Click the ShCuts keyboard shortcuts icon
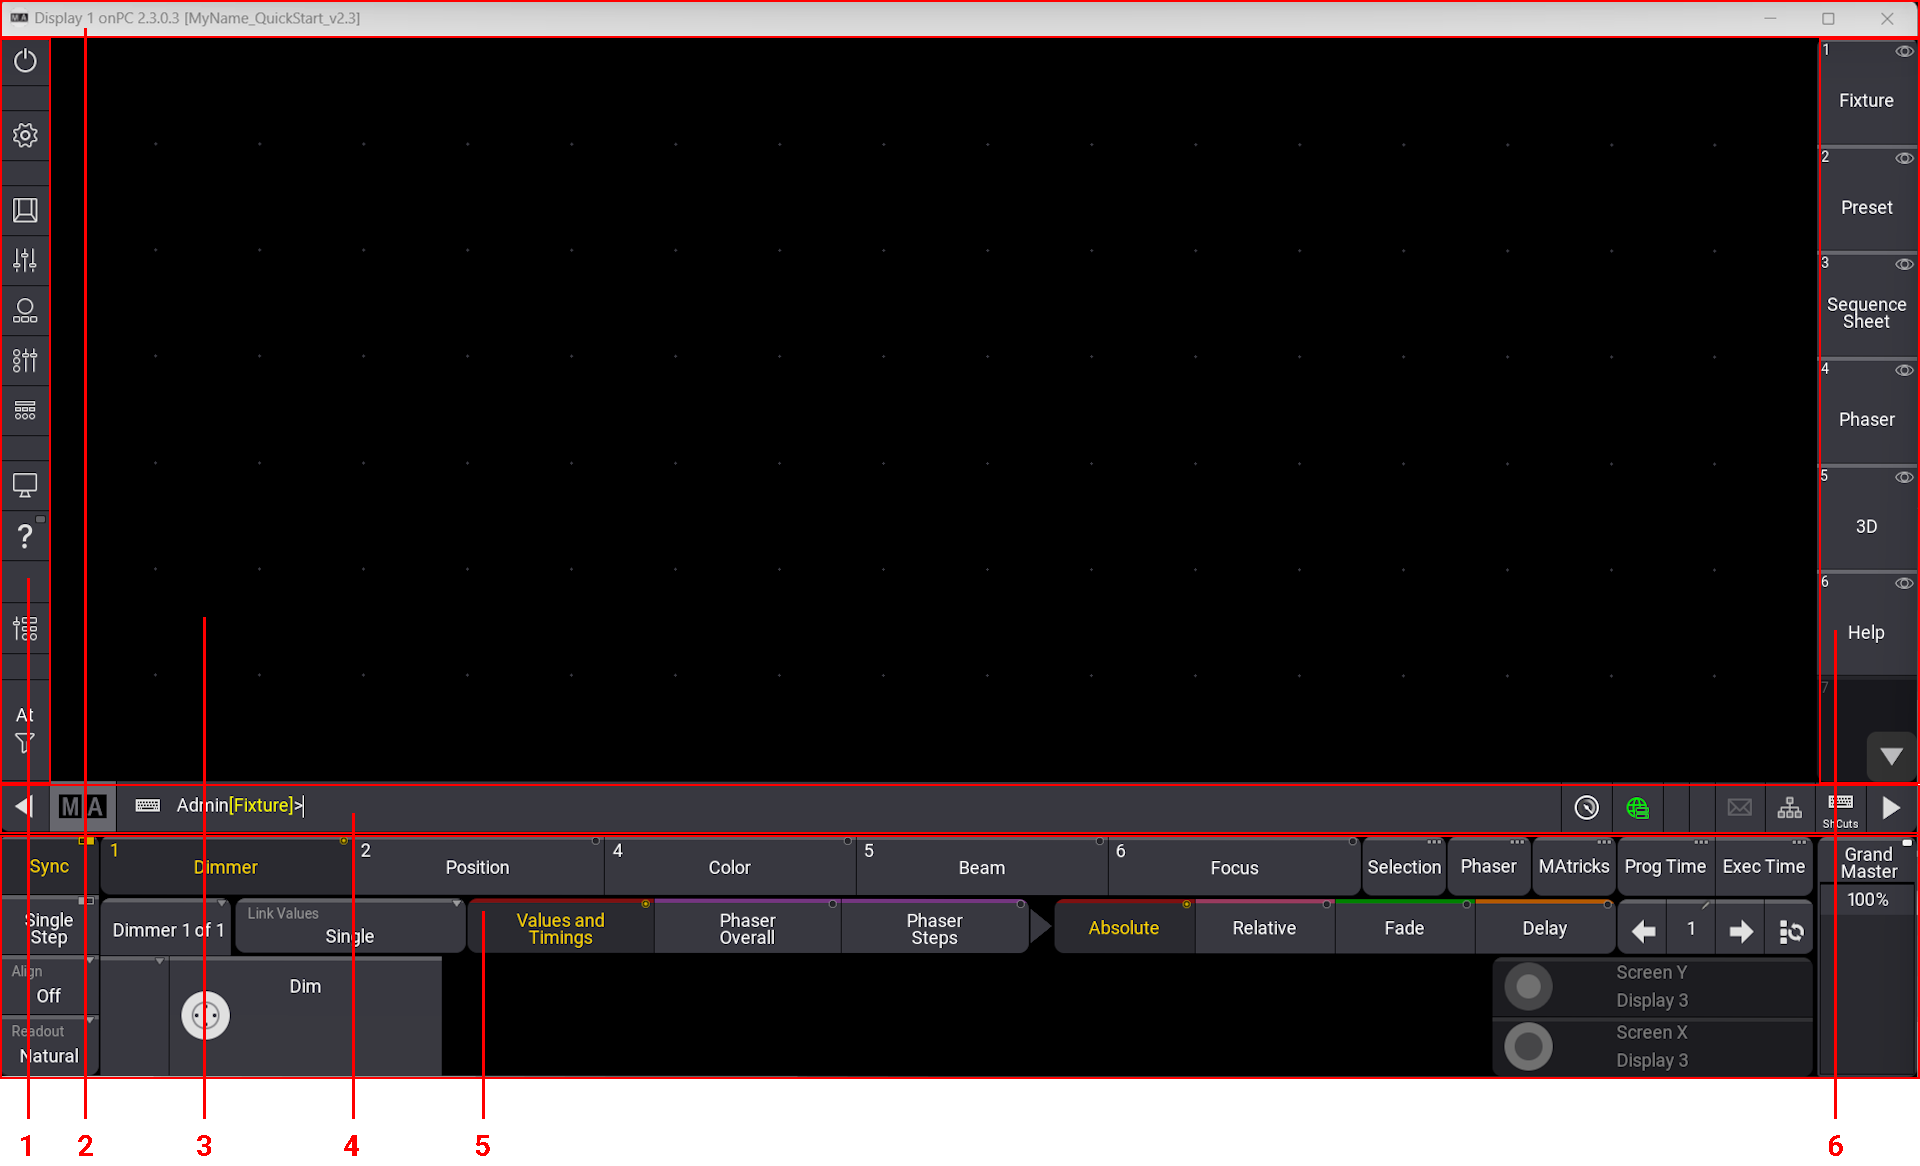This screenshot has width=1920, height=1166. [1840, 808]
